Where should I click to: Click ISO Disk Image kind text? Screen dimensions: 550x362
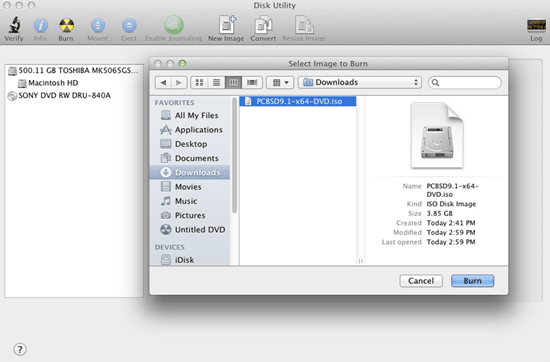451,204
